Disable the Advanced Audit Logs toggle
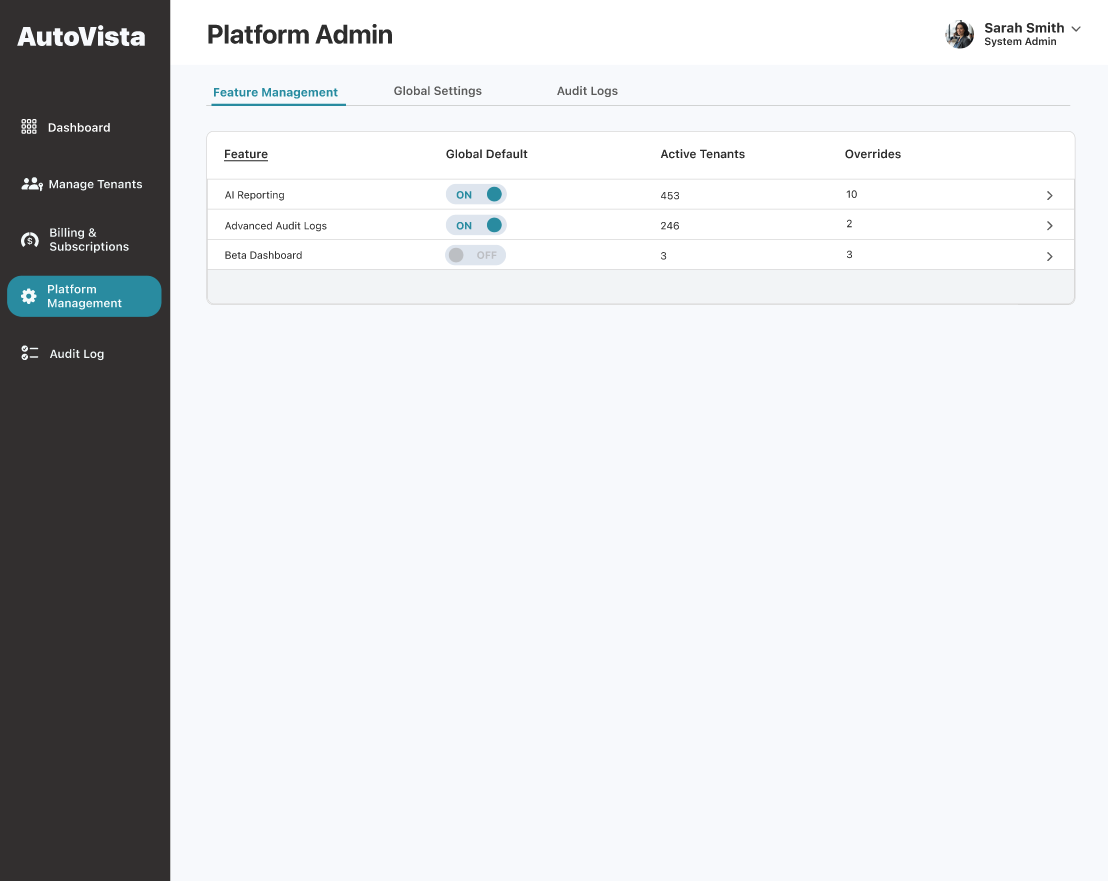 pyautogui.click(x=476, y=225)
